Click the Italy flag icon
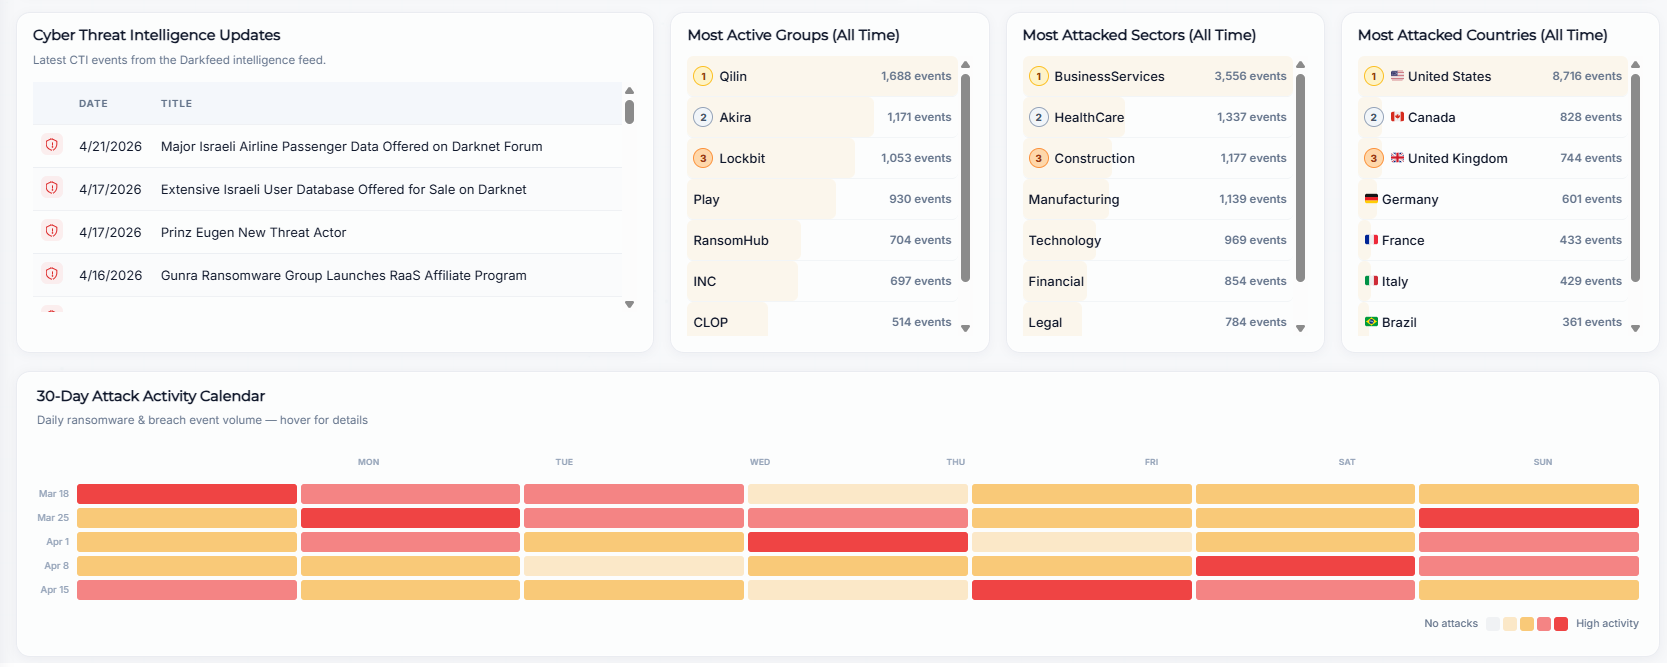The image size is (1667, 667). (x=1371, y=280)
